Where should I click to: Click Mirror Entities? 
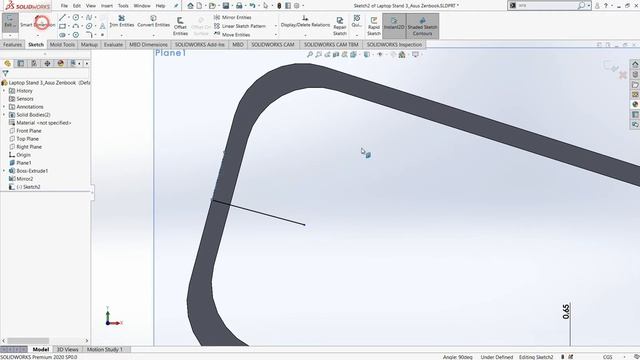232,17
